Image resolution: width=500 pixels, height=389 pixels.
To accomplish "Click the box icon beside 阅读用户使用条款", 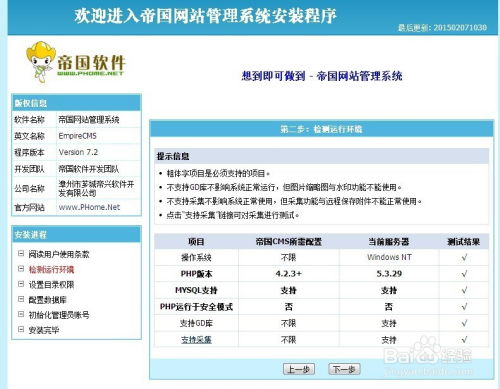I will coord(21,254).
